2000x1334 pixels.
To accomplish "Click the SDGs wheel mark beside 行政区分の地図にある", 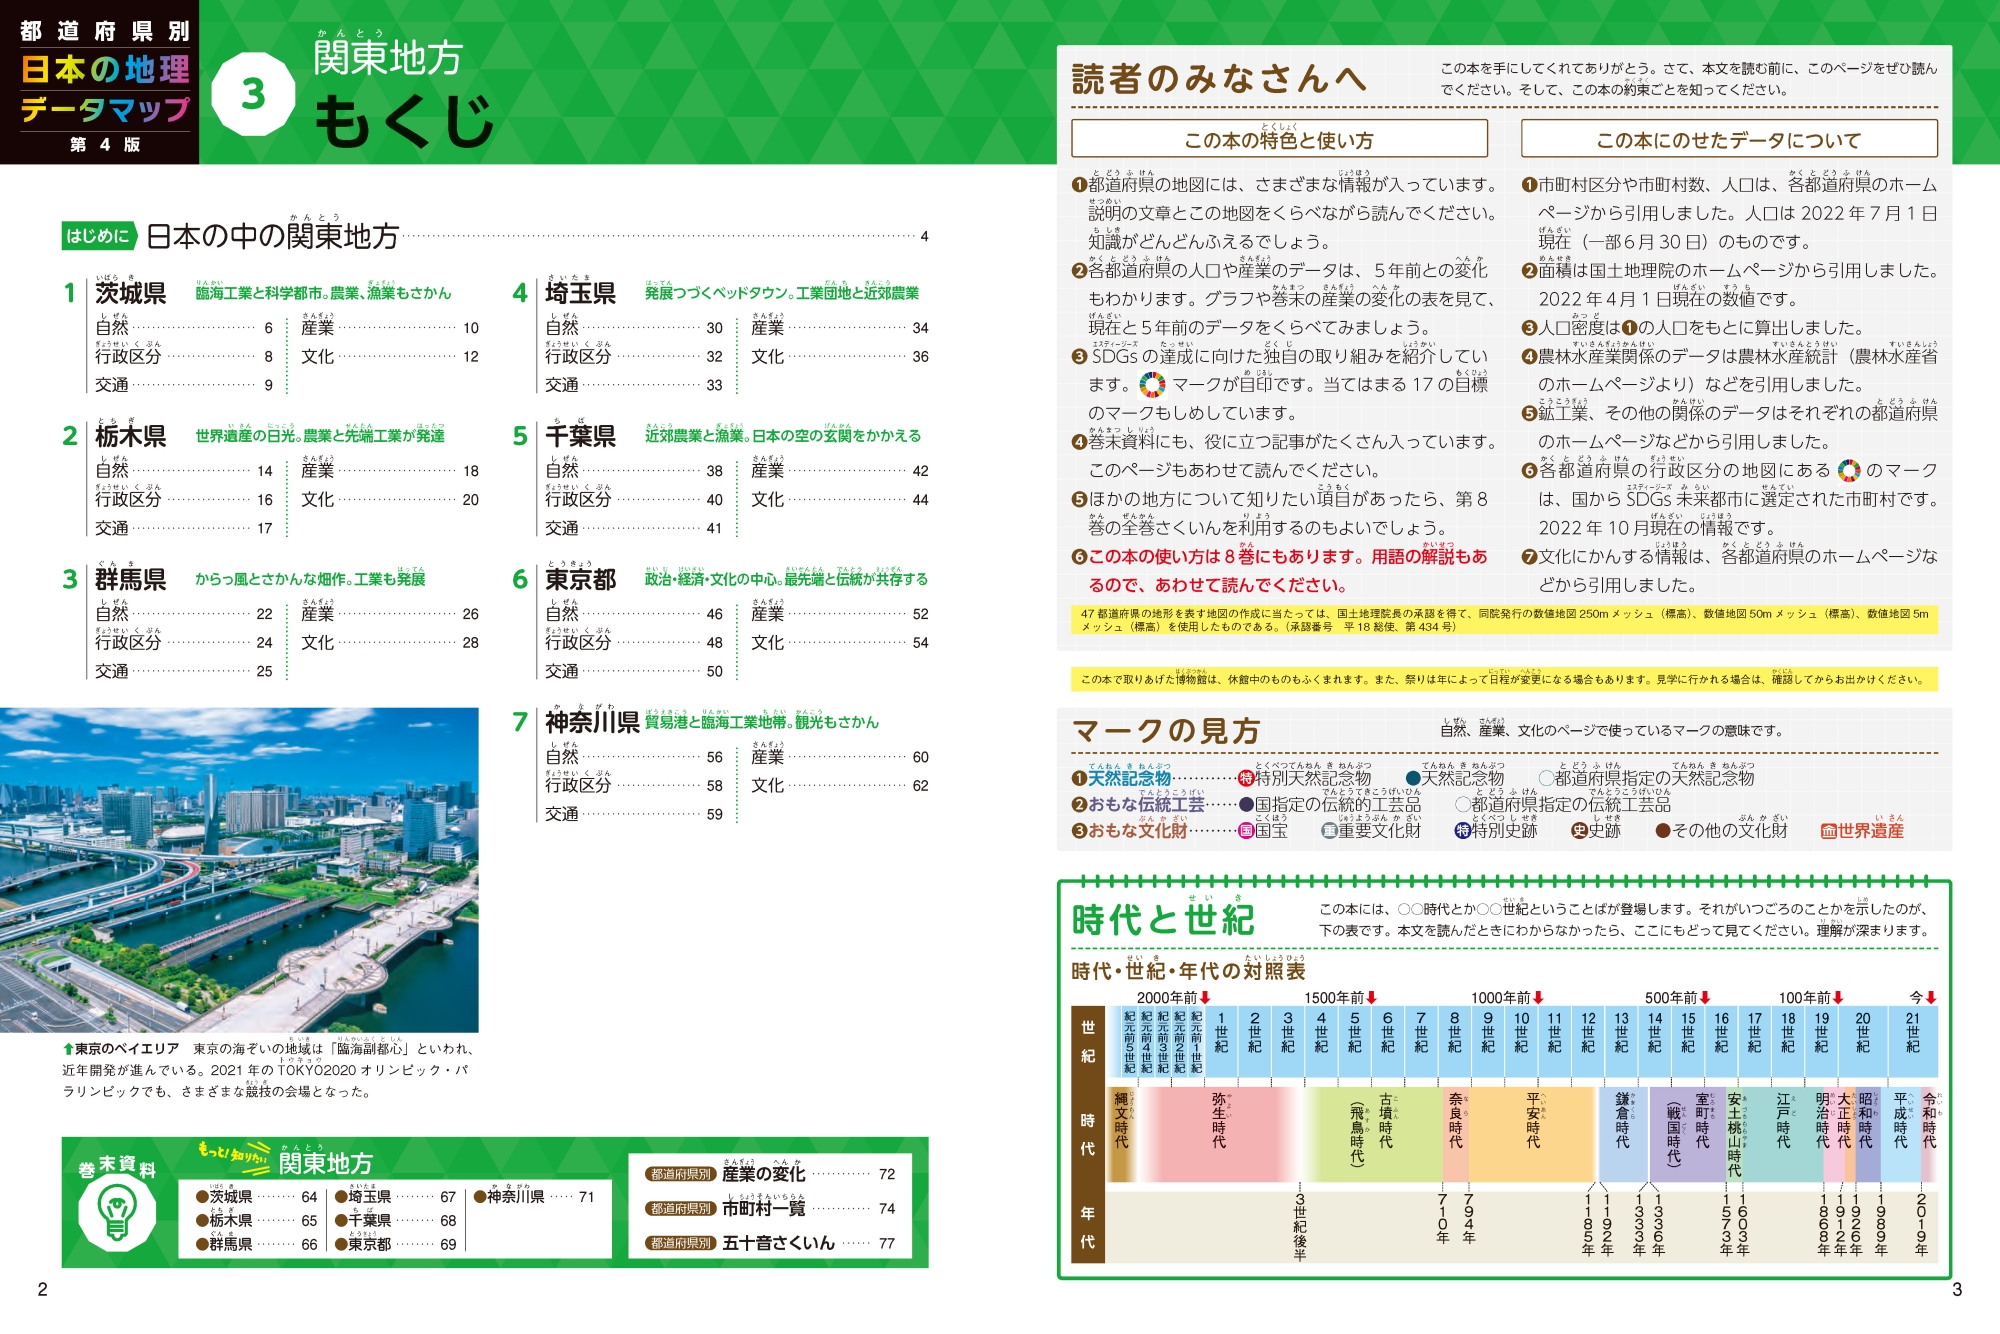I will pos(1849,470).
